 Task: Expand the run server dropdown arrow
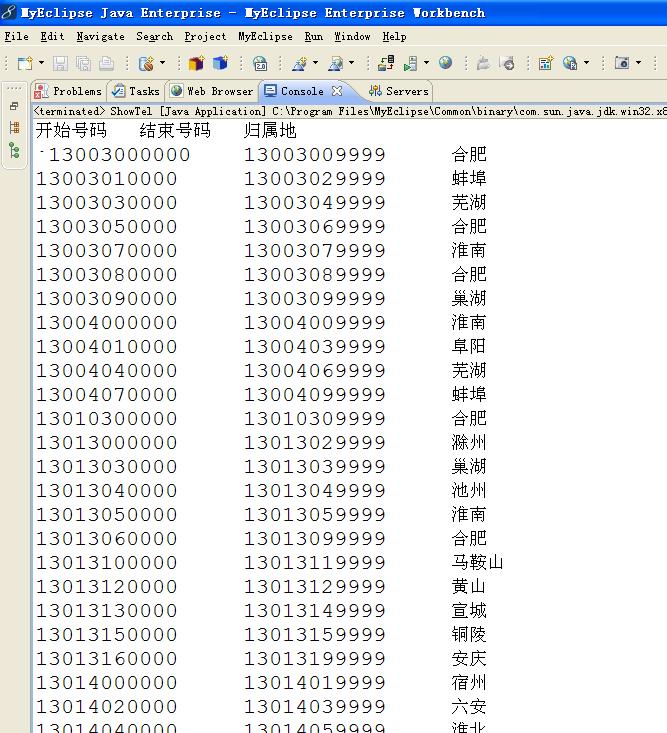click(426, 62)
